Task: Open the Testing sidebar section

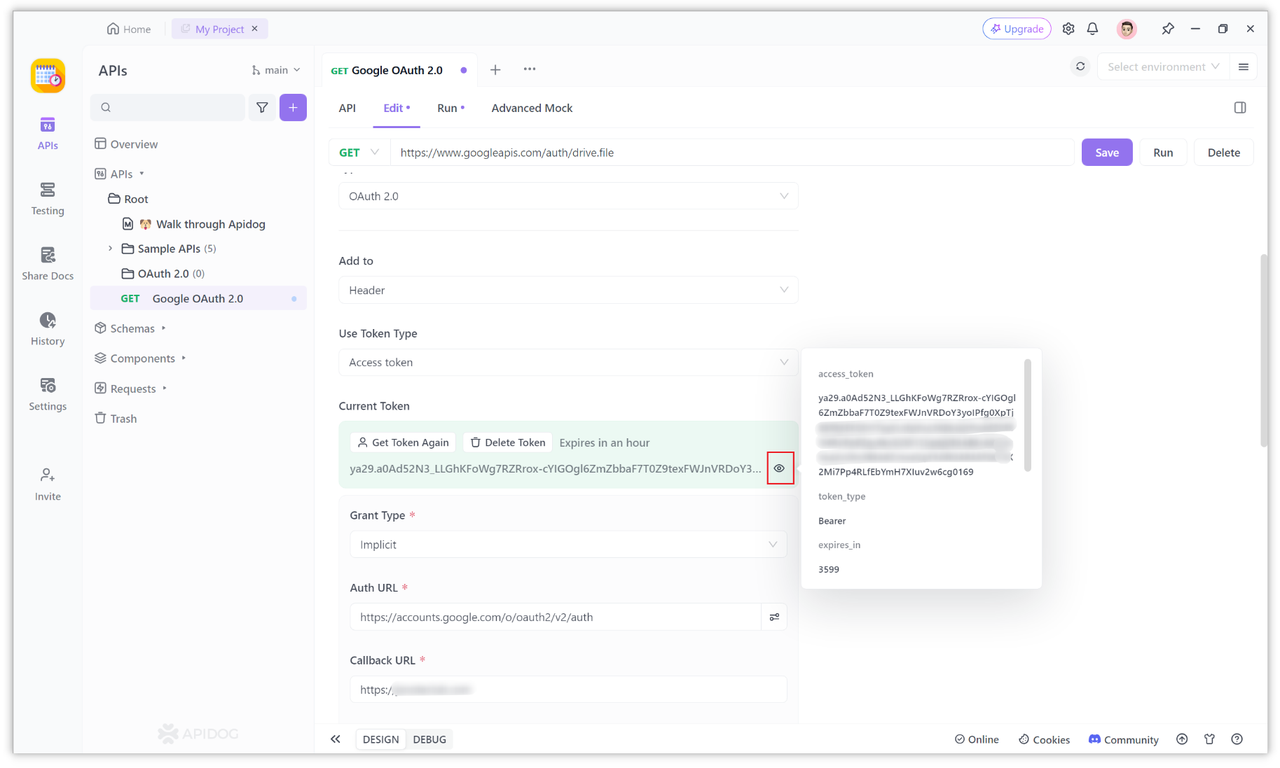Action: (47, 199)
